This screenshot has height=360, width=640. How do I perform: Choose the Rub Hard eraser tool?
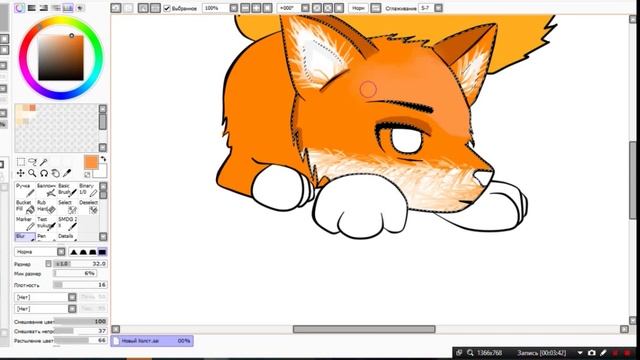46,207
